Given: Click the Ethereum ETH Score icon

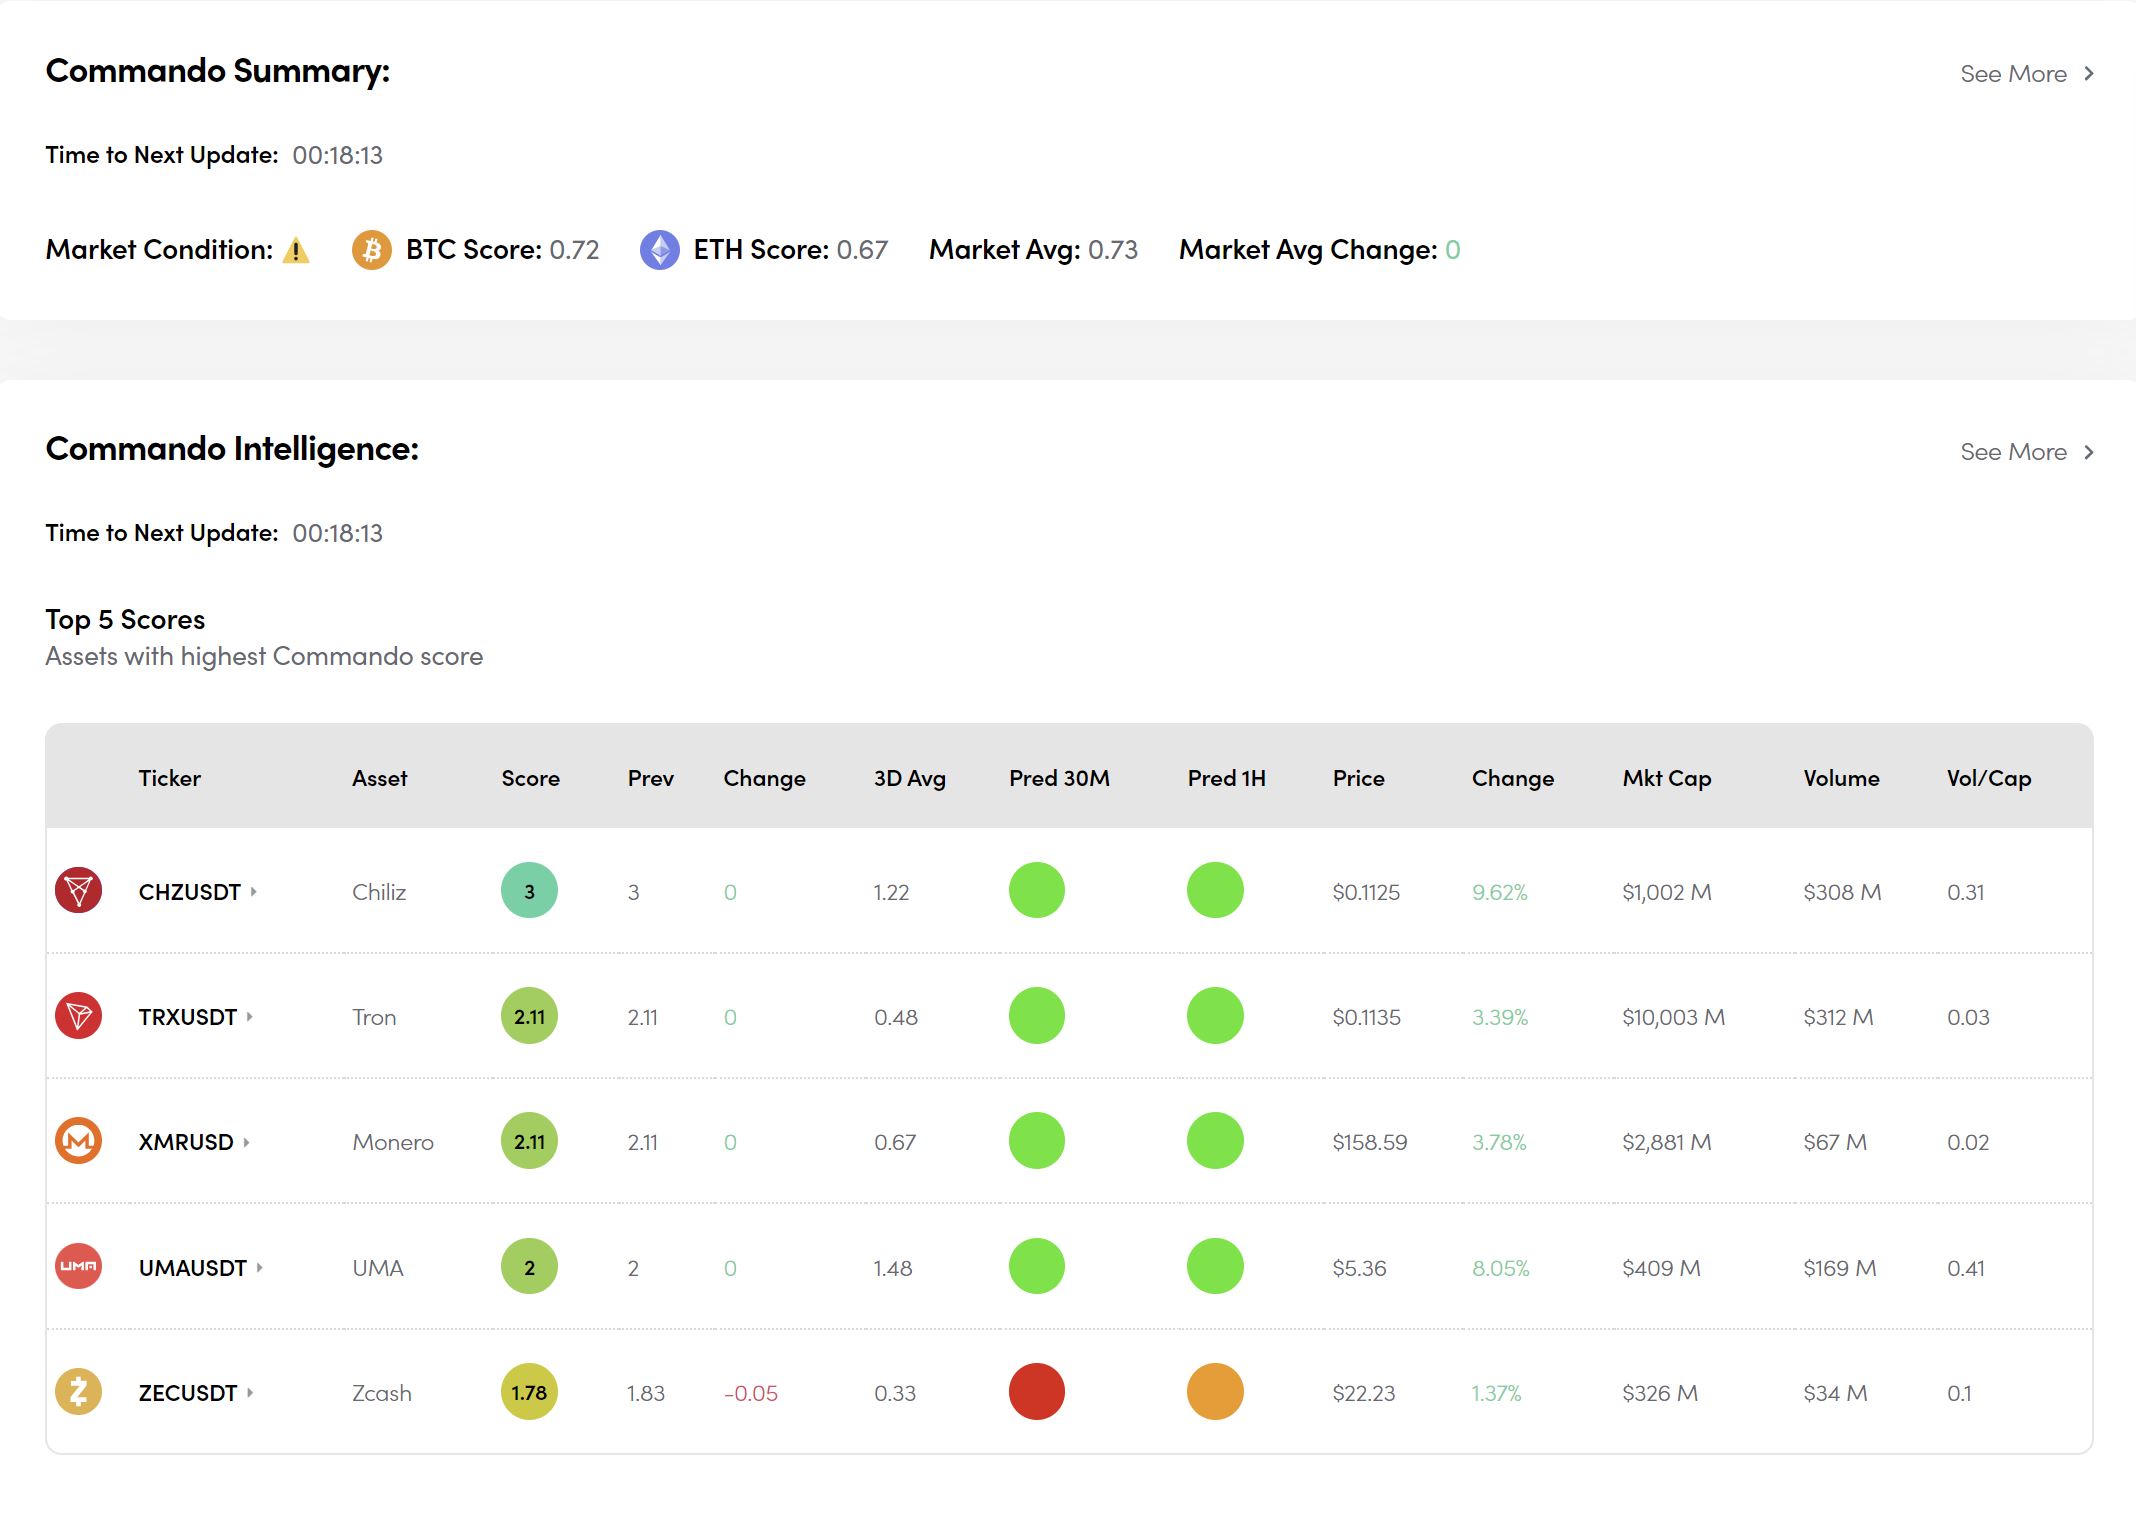Looking at the screenshot, I should point(659,250).
